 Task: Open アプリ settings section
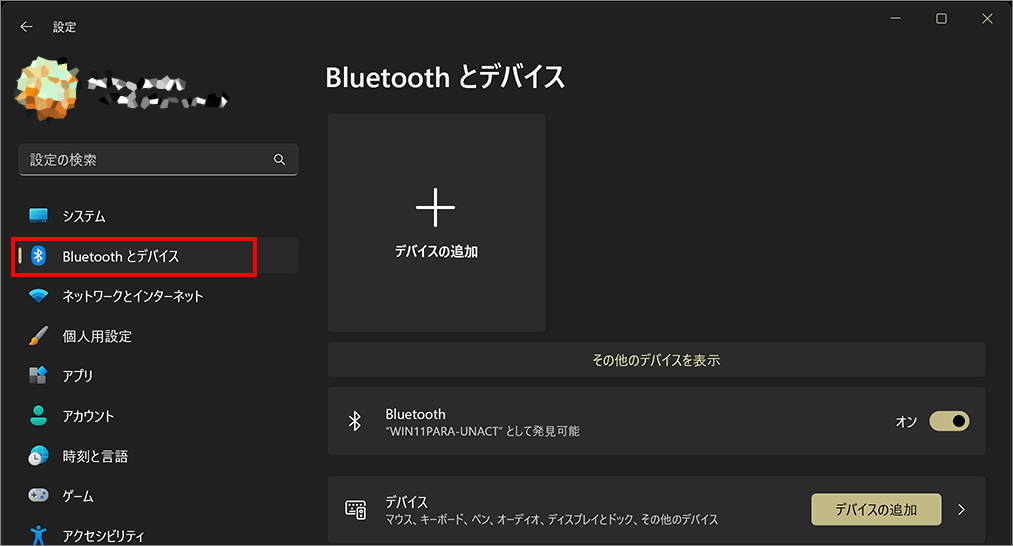point(158,375)
